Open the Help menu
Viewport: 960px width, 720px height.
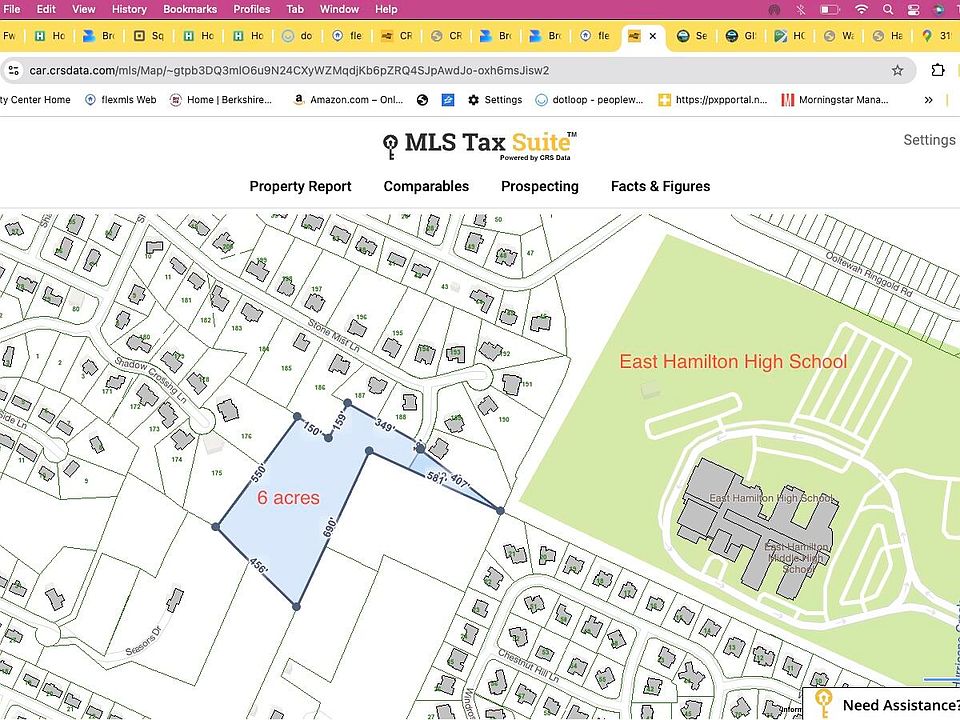[x=386, y=9]
